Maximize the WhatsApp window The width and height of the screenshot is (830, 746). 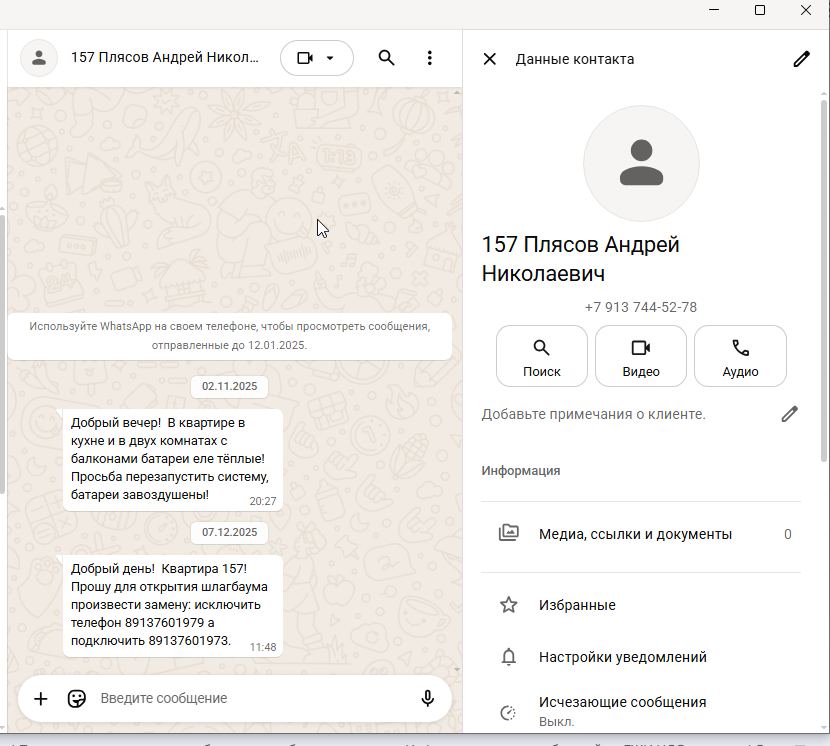pyautogui.click(x=760, y=10)
